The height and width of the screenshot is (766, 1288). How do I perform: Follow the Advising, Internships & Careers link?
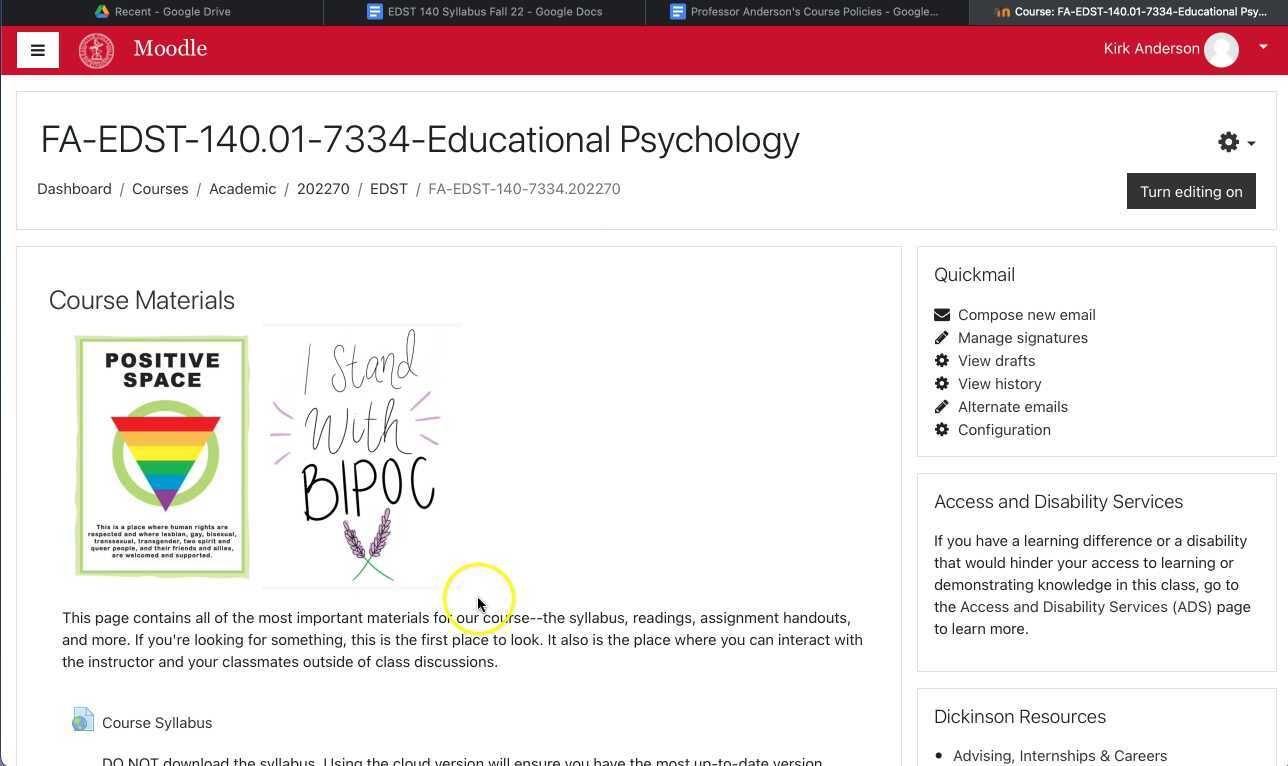coord(1060,755)
